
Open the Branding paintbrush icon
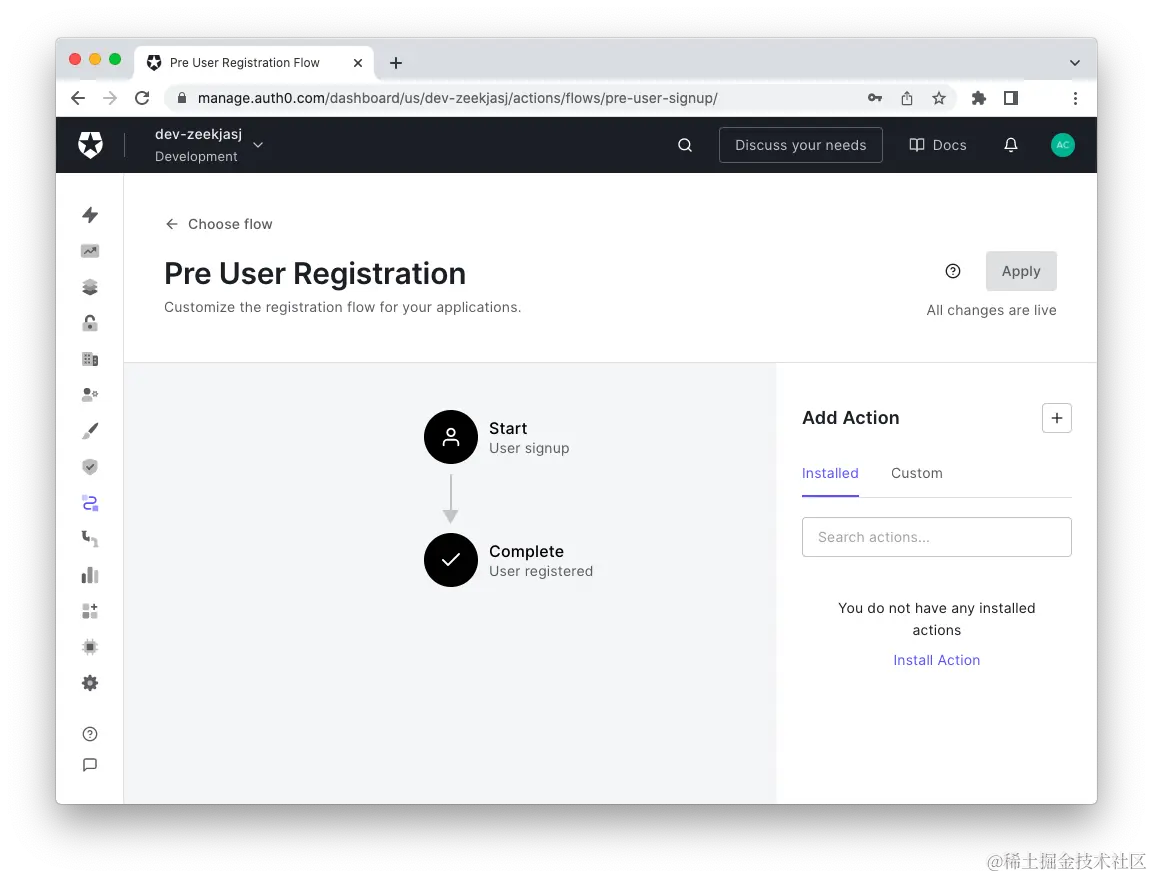[90, 430]
